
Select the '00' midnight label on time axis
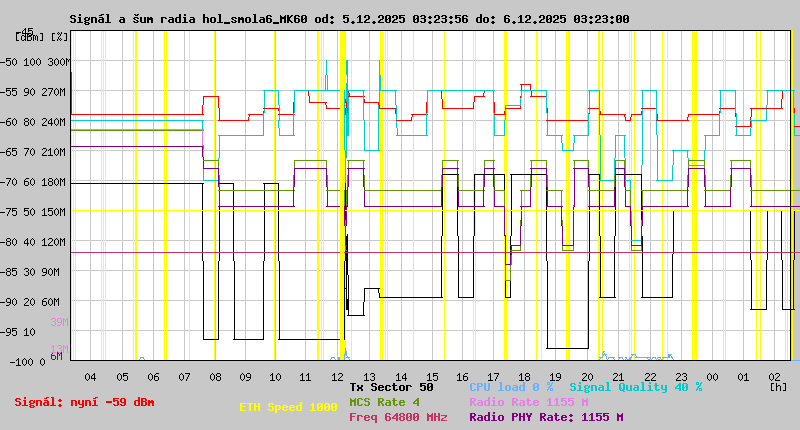(712, 376)
